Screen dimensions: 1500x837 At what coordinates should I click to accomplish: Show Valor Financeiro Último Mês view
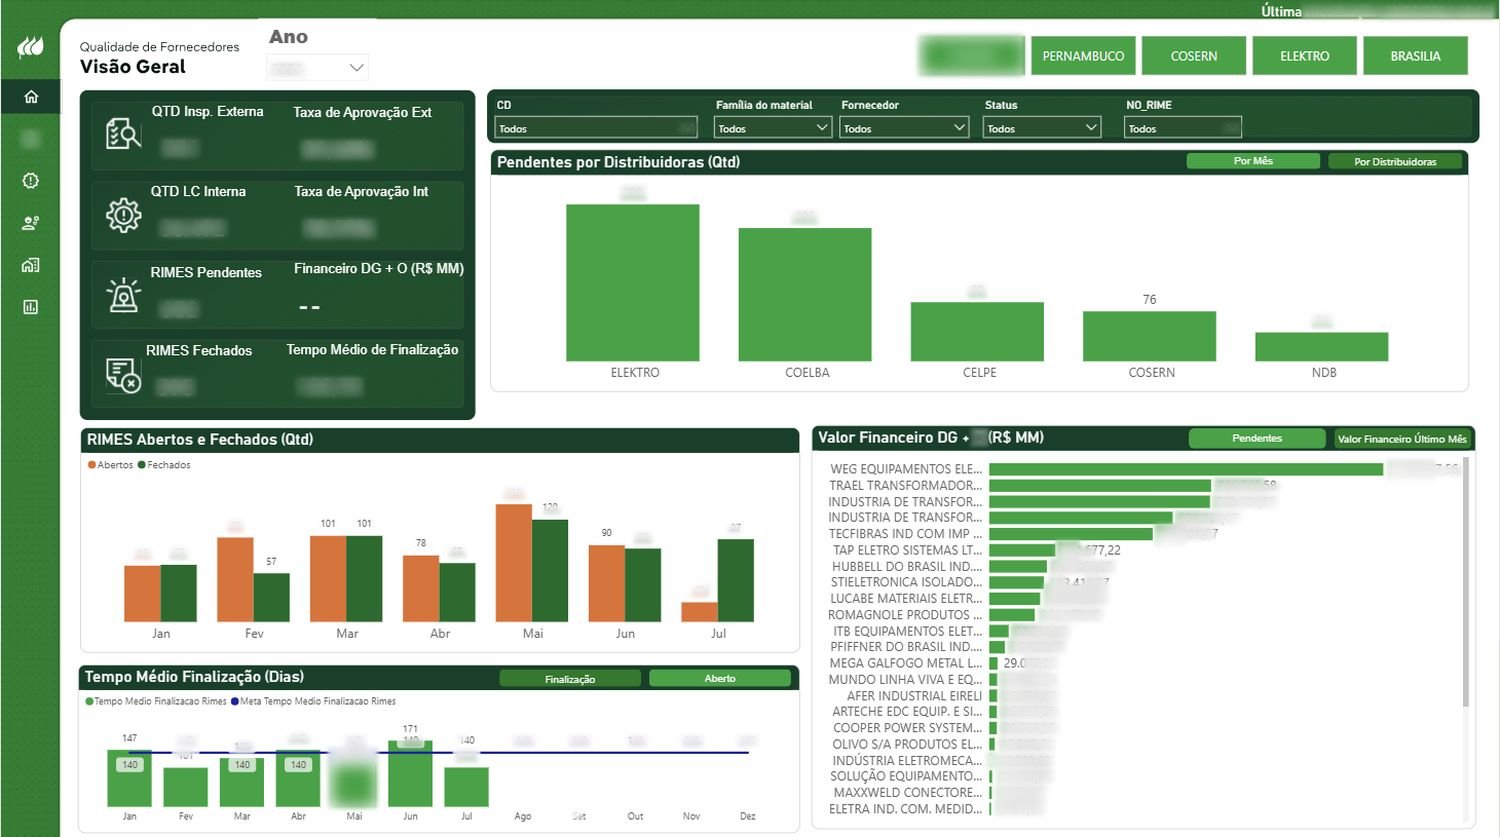click(1402, 438)
